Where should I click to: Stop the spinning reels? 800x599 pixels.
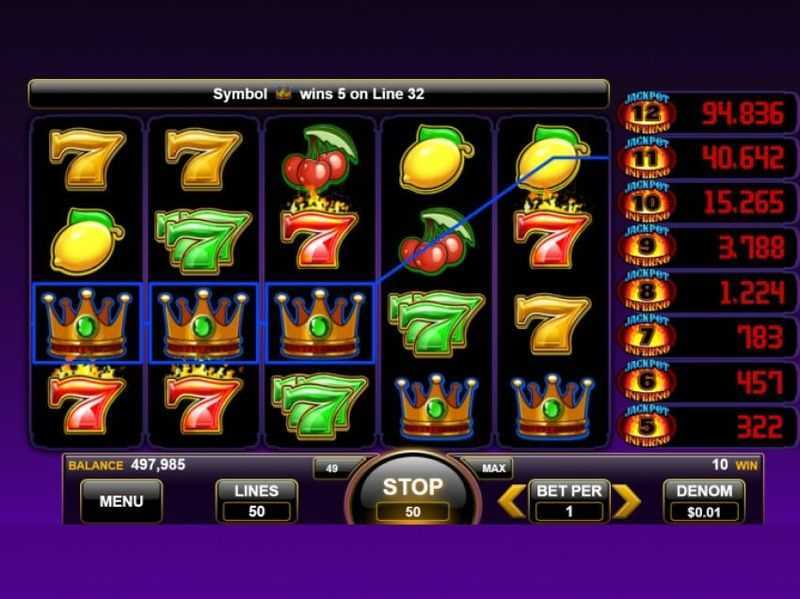click(413, 492)
